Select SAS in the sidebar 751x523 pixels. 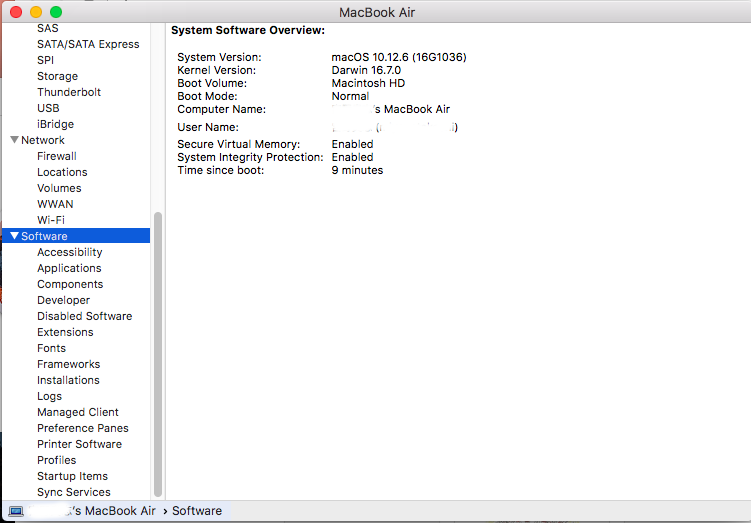coord(47,28)
